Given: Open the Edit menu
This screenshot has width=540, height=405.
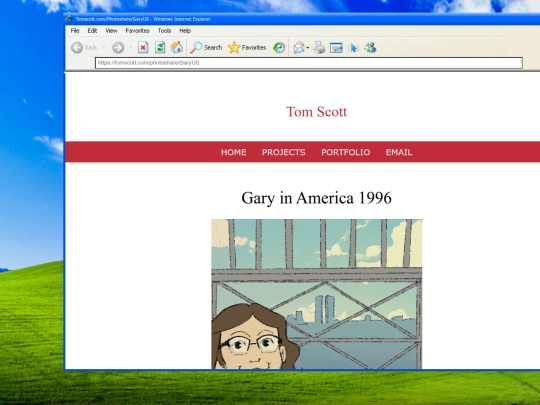Looking at the screenshot, I should (x=92, y=31).
